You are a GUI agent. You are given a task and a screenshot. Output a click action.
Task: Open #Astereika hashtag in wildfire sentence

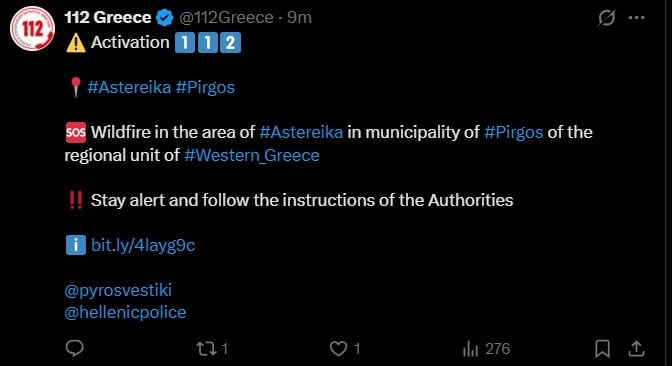[x=301, y=132]
